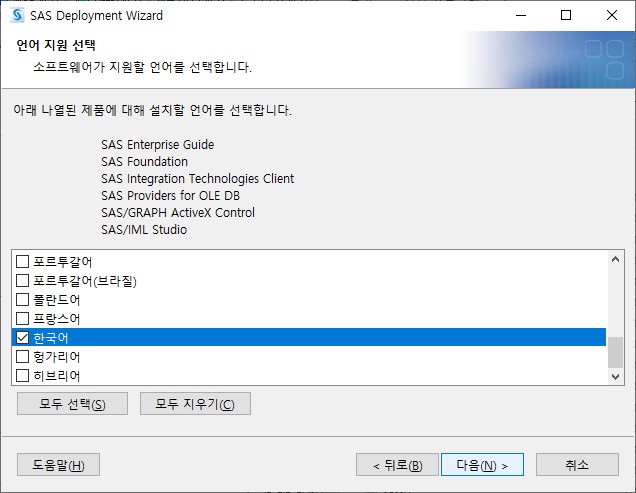Minimize the SAS Deployment Wizard window
The width and height of the screenshot is (636, 493).
pos(521,15)
